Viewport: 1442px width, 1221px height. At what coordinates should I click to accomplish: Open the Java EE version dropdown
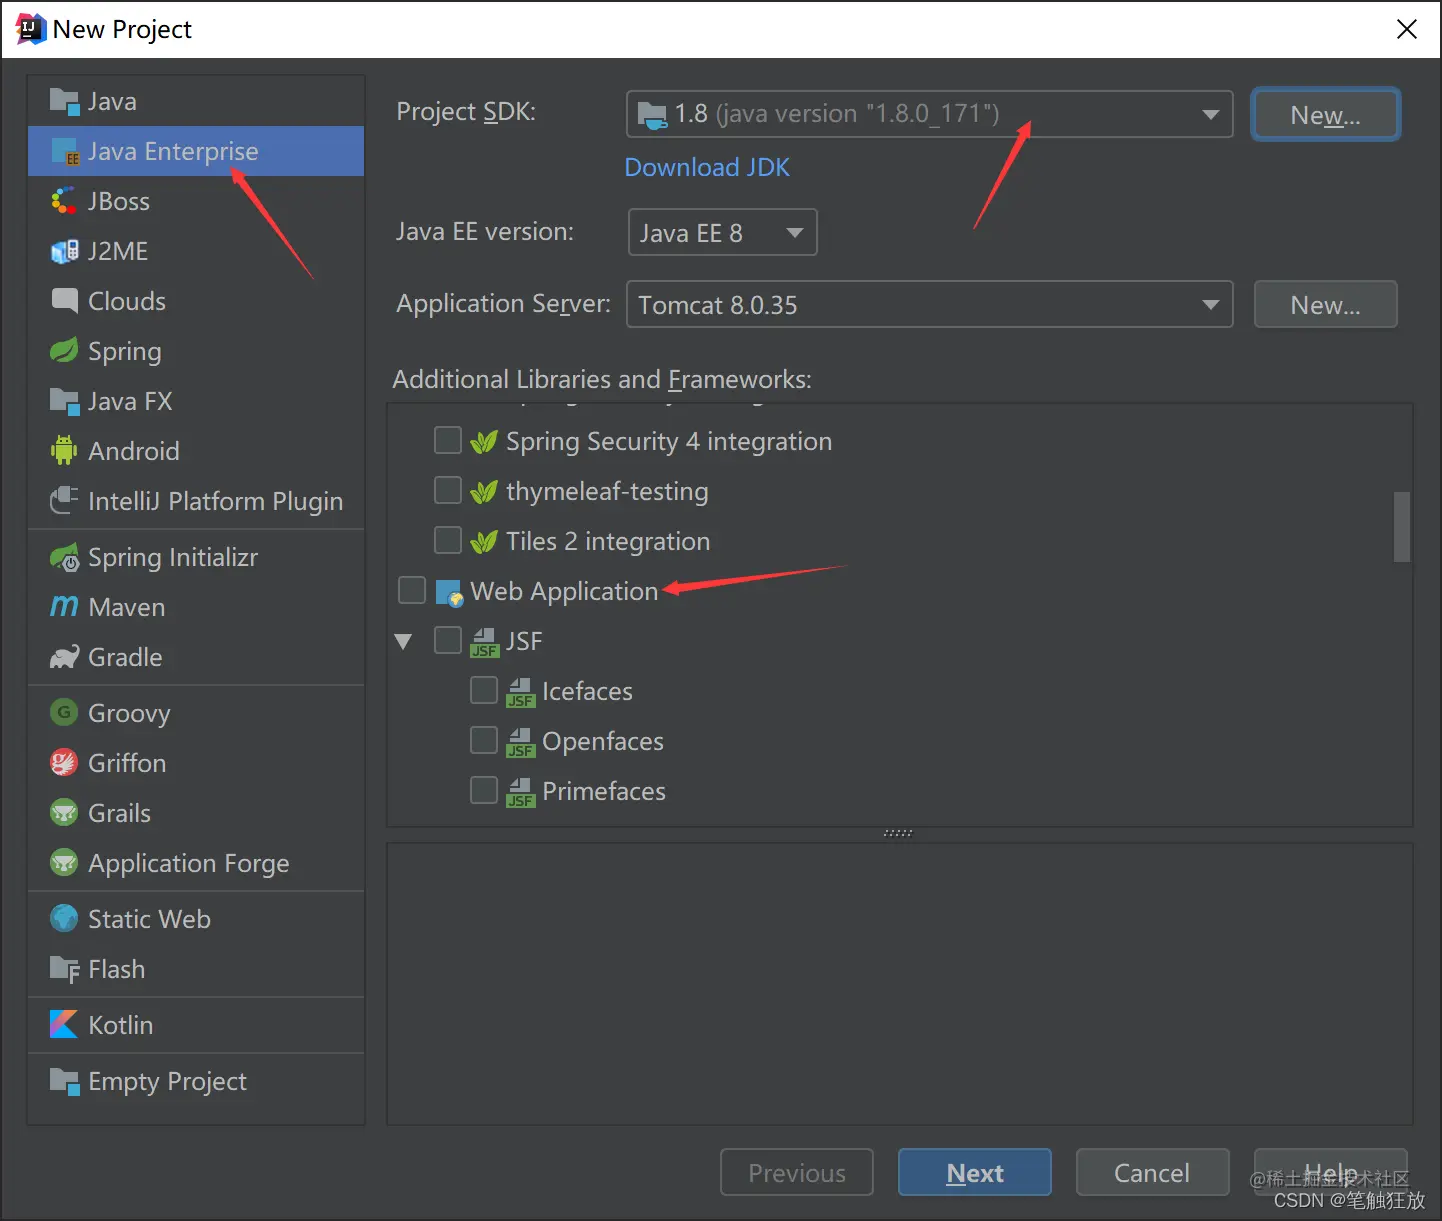click(722, 232)
